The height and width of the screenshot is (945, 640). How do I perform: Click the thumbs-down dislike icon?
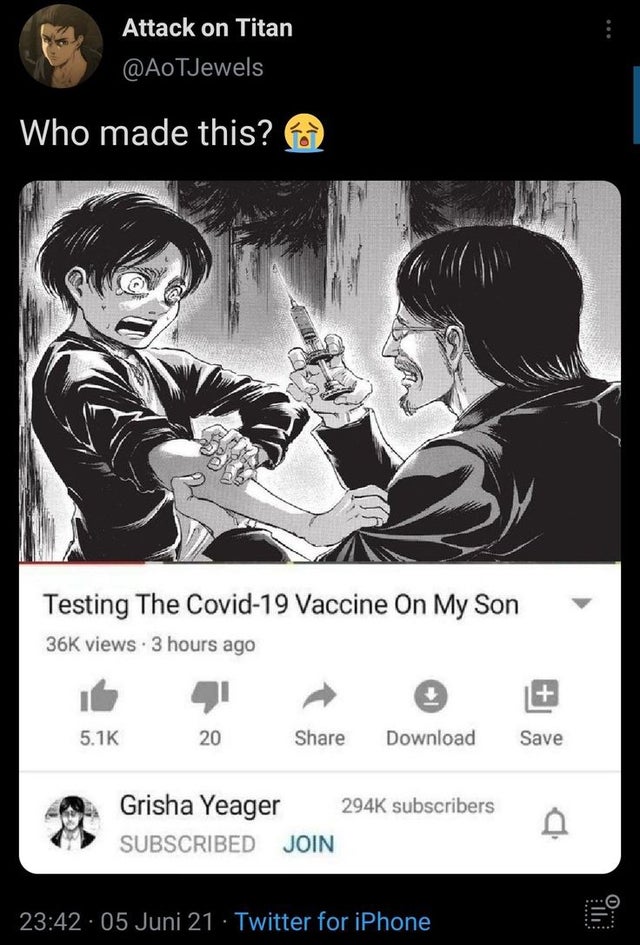[x=210, y=697]
